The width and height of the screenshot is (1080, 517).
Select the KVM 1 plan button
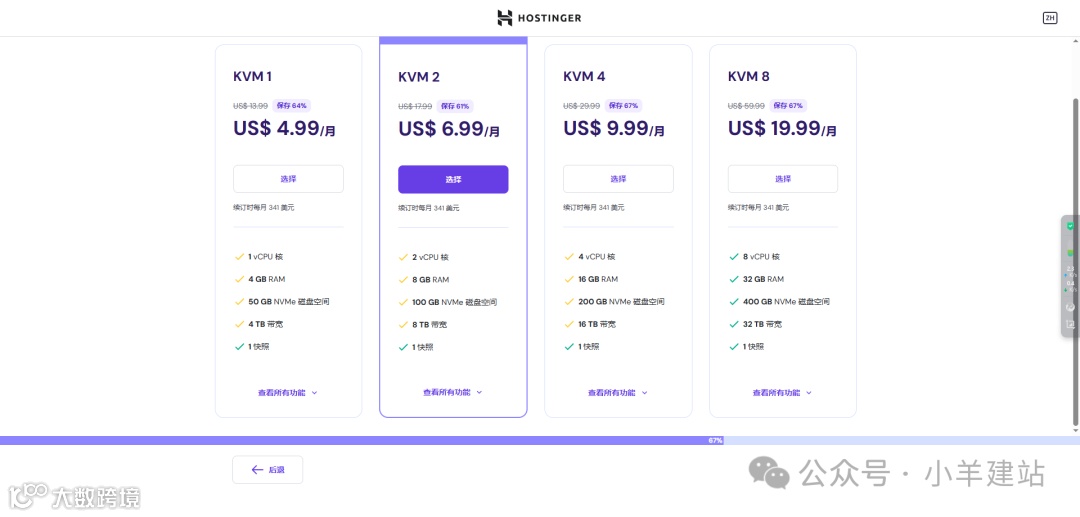288,179
